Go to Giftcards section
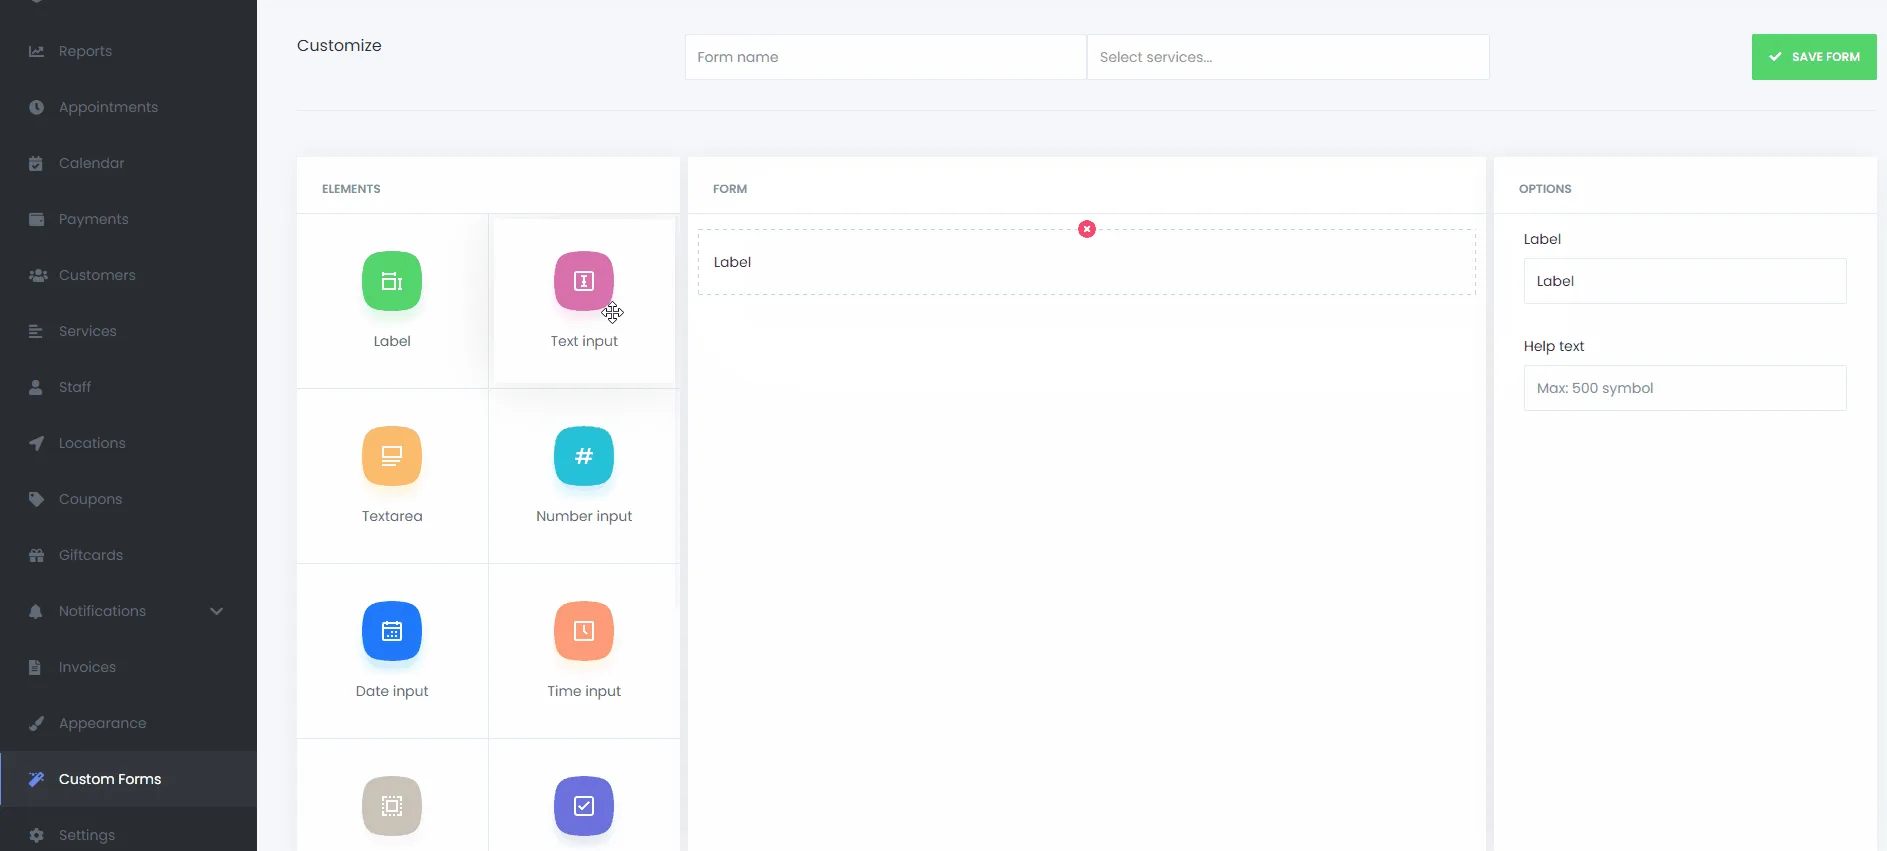Image resolution: width=1887 pixels, height=851 pixels. [91, 555]
